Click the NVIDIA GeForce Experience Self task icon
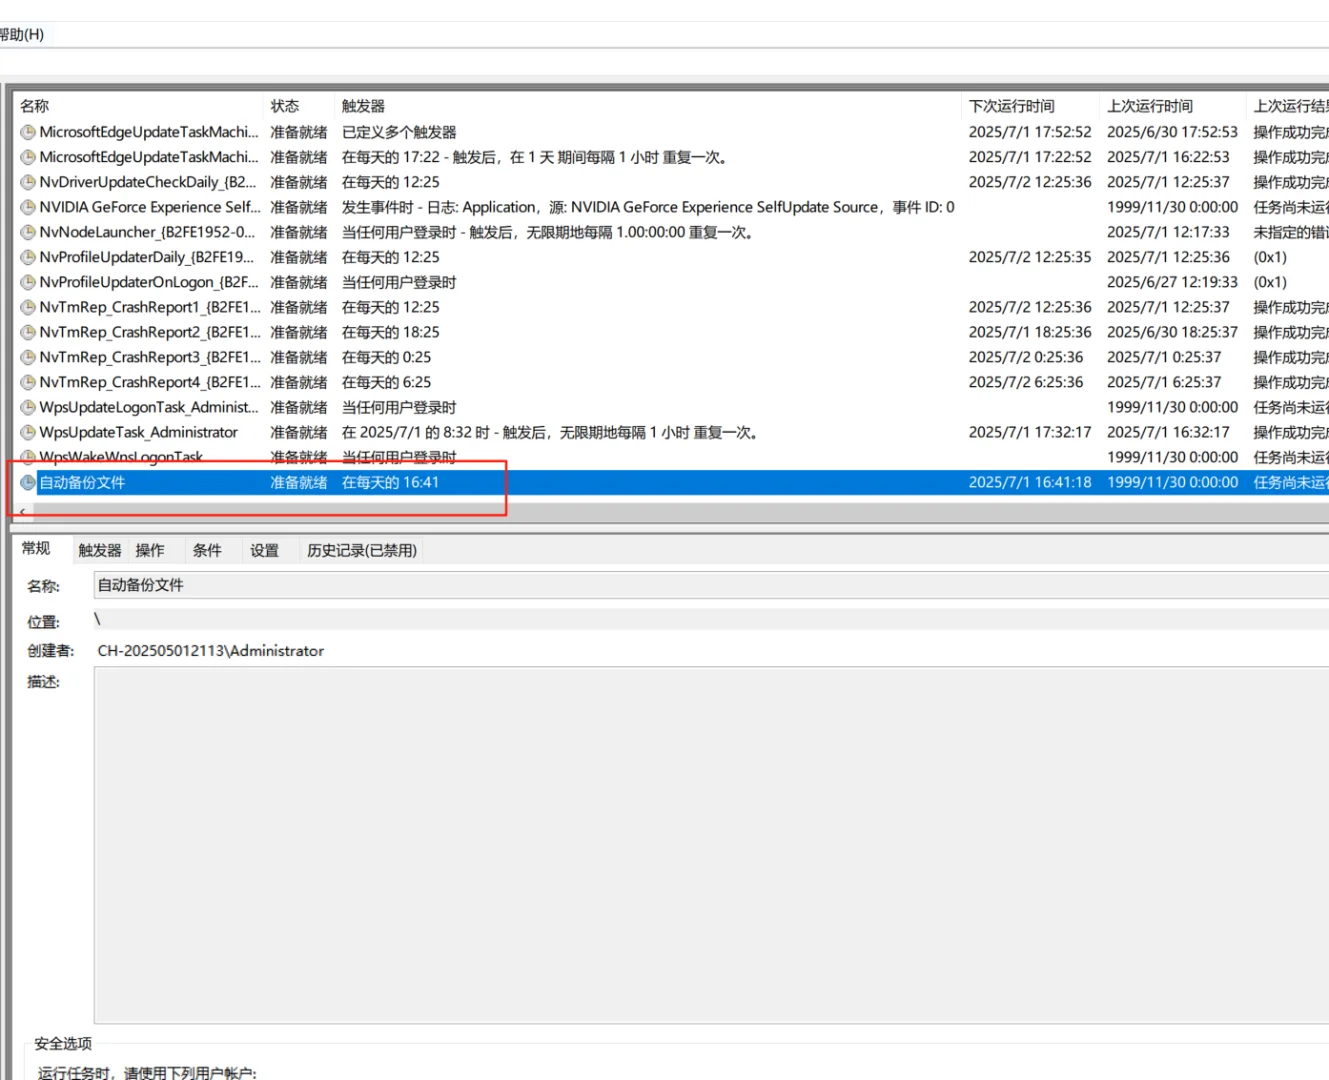The width and height of the screenshot is (1329, 1080). pyautogui.click(x=28, y=207)
